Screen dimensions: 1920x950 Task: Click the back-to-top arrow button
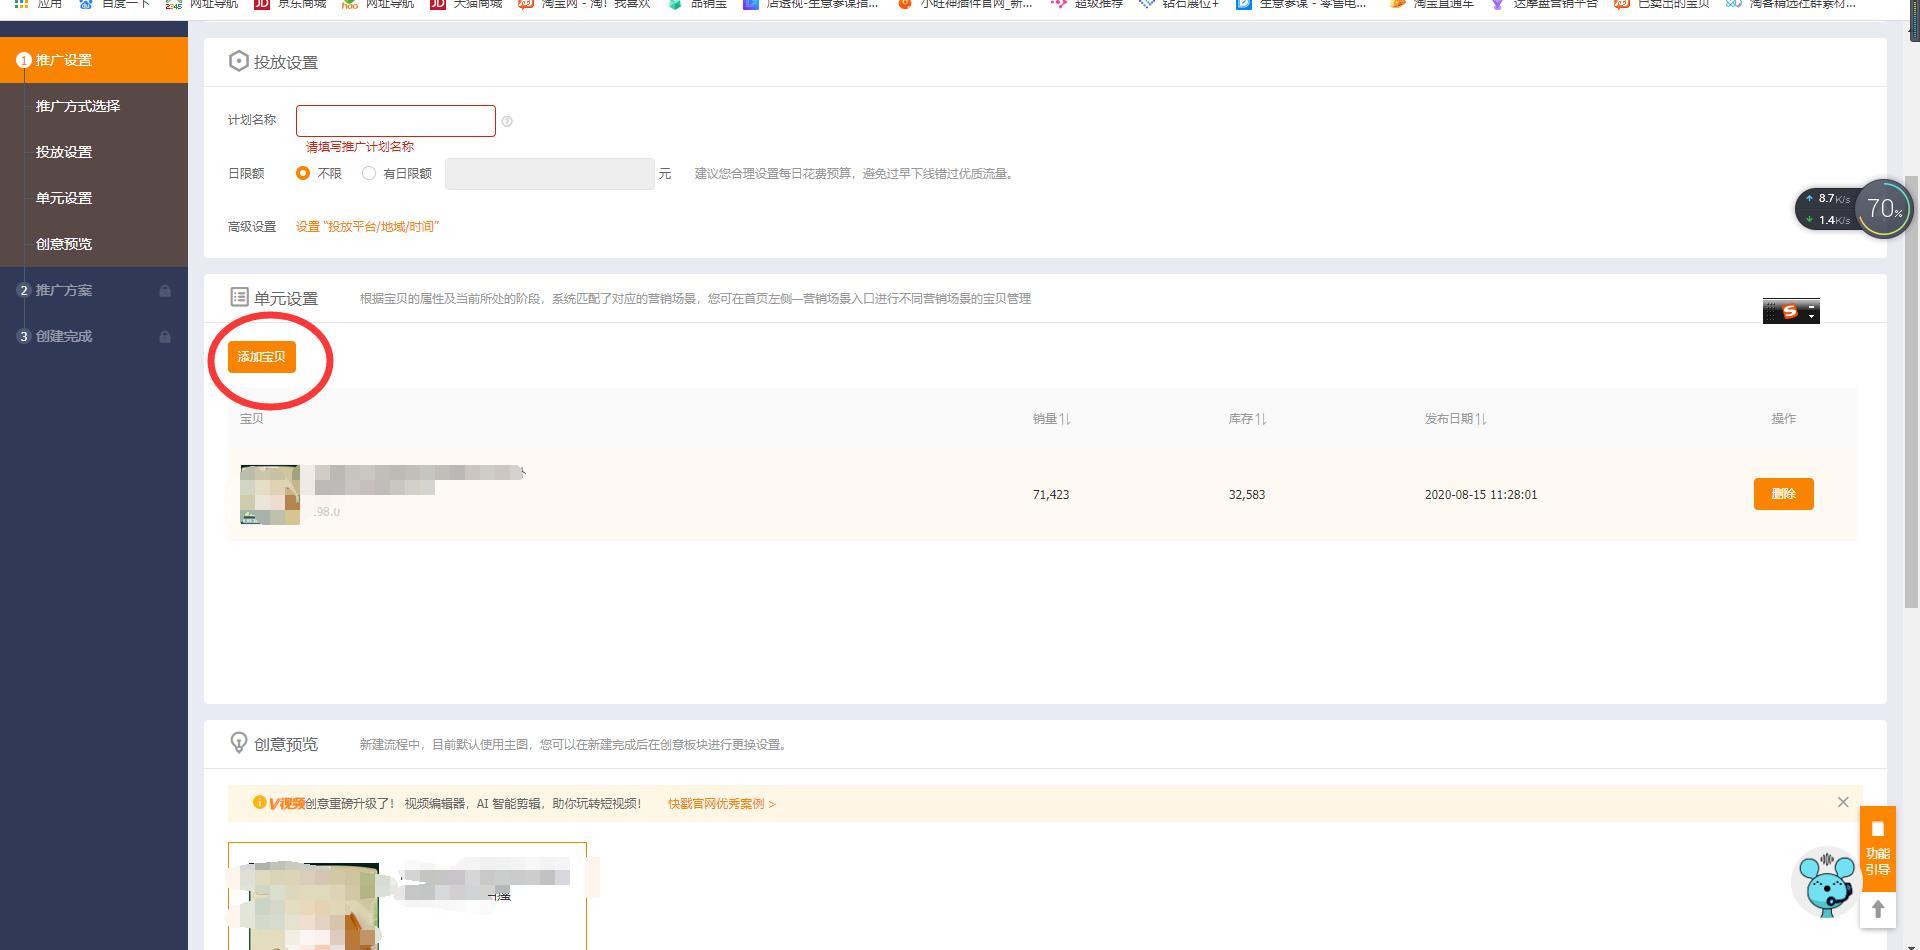[x=1878, y=909]
